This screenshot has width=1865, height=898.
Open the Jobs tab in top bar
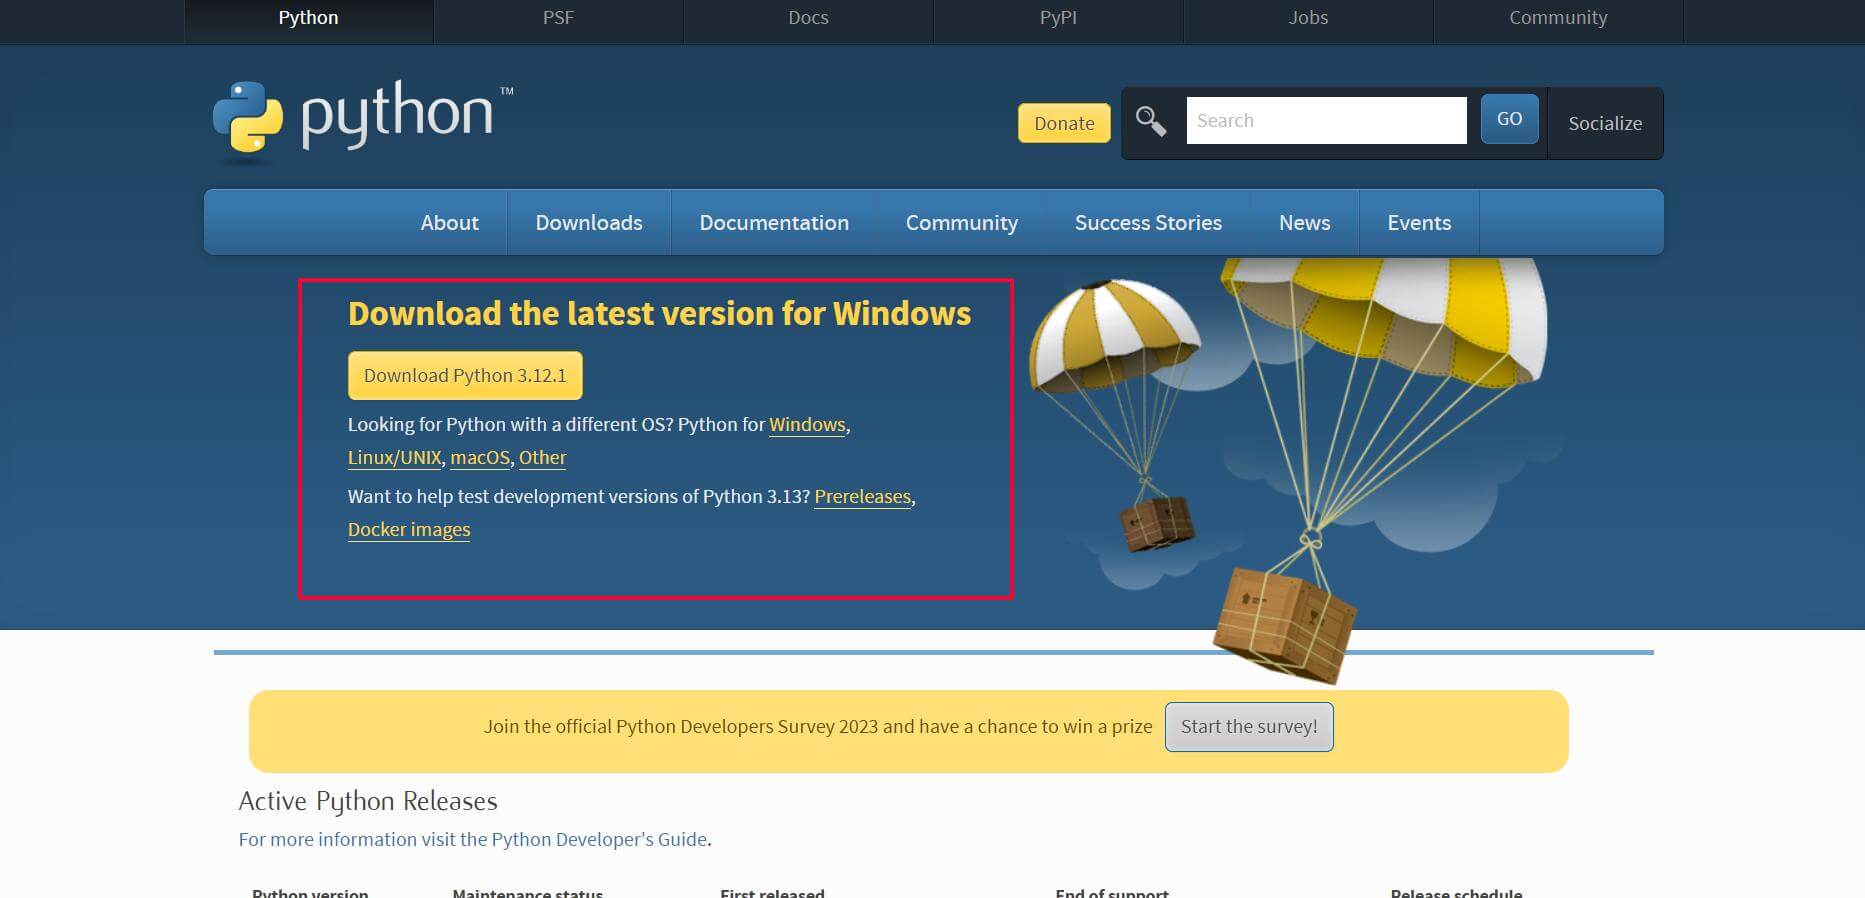coord(1308,18)
